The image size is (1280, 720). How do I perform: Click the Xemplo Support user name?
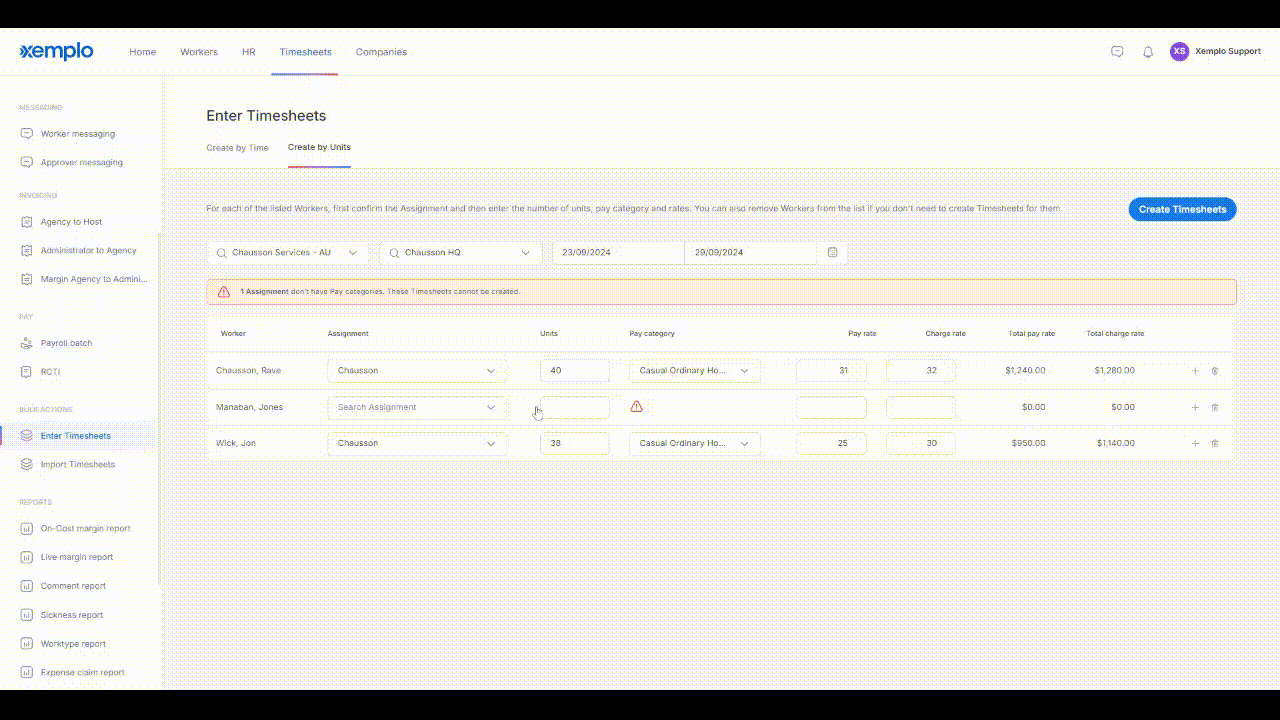(1228, 51)
